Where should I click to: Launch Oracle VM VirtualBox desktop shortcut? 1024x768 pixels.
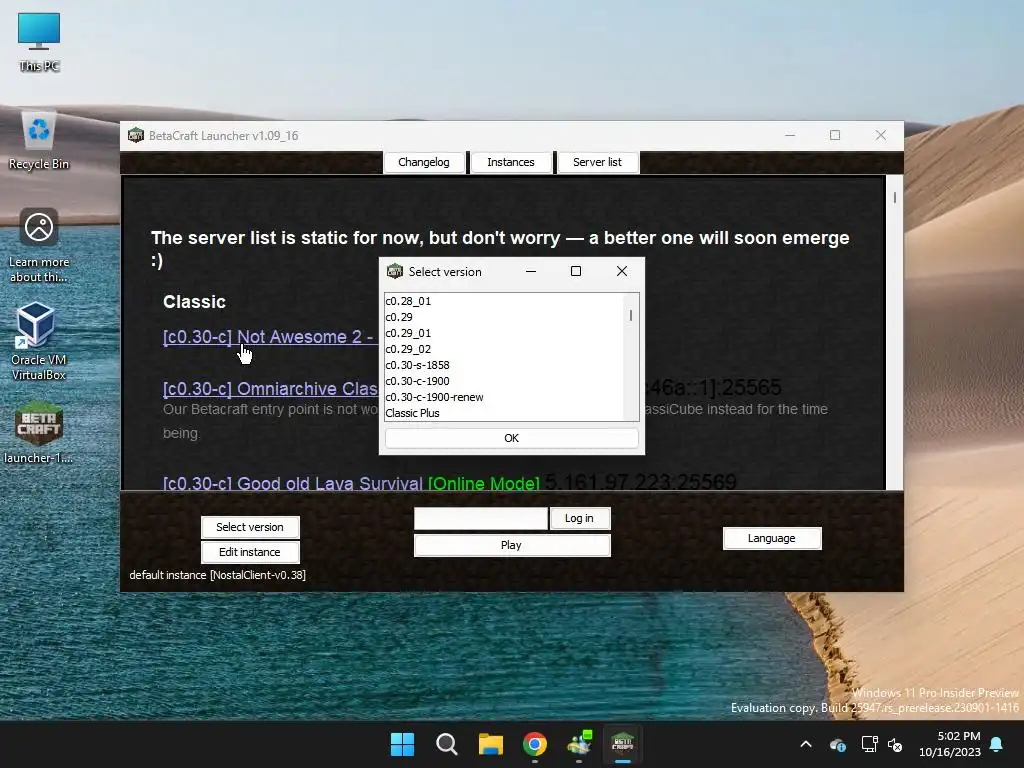pyautogui.click(x=39, y=341)
